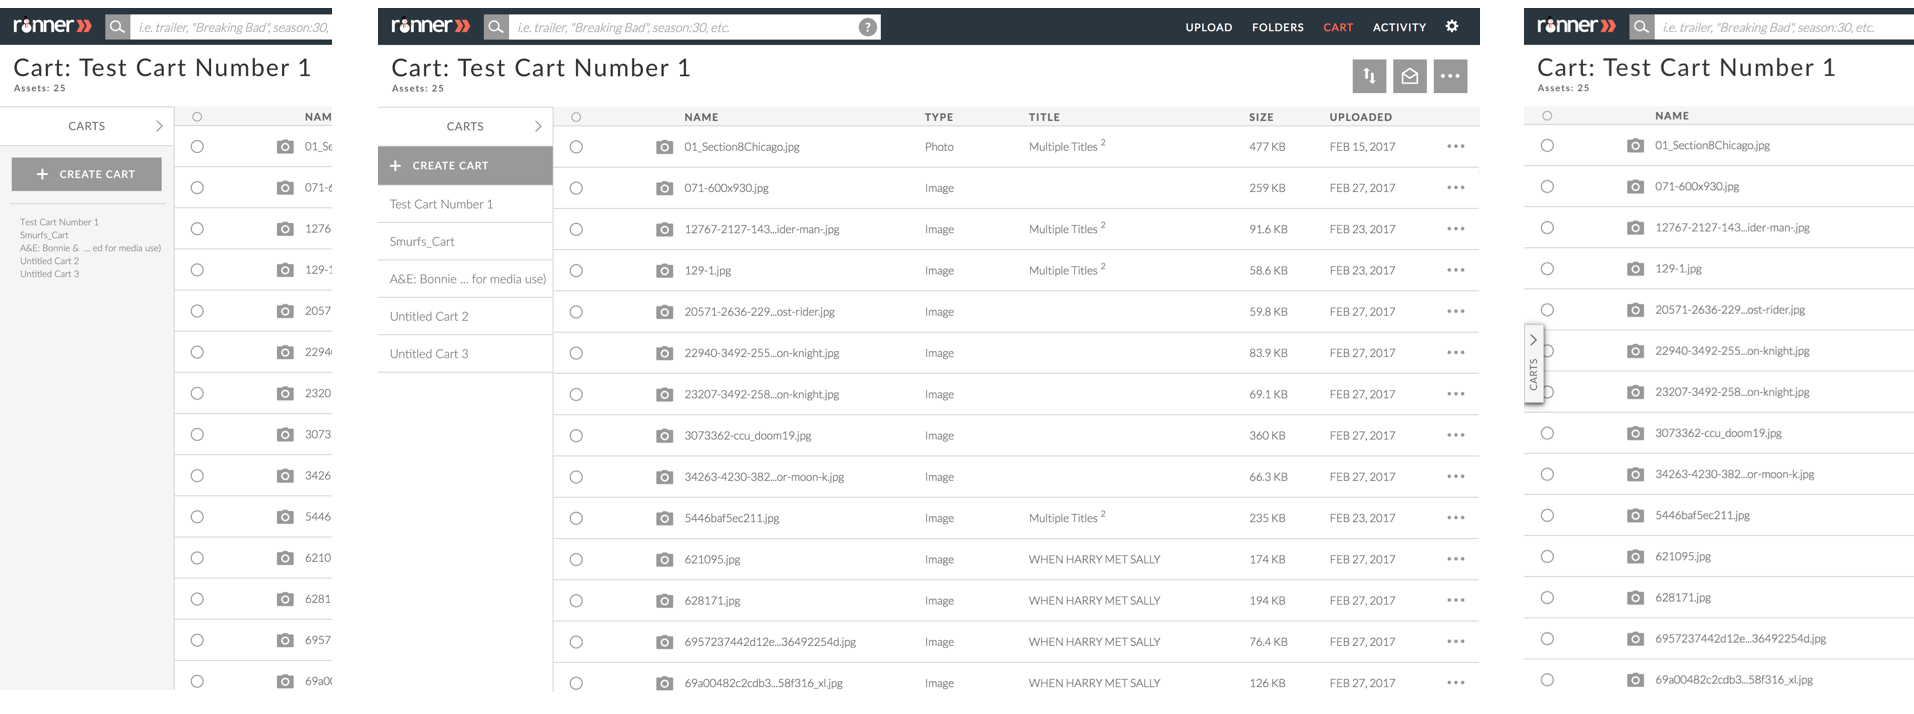Open UPLOAD in the top navigation
Image resolution: width=1914 pixels, height=714 pixels.
pos(1209,28)
